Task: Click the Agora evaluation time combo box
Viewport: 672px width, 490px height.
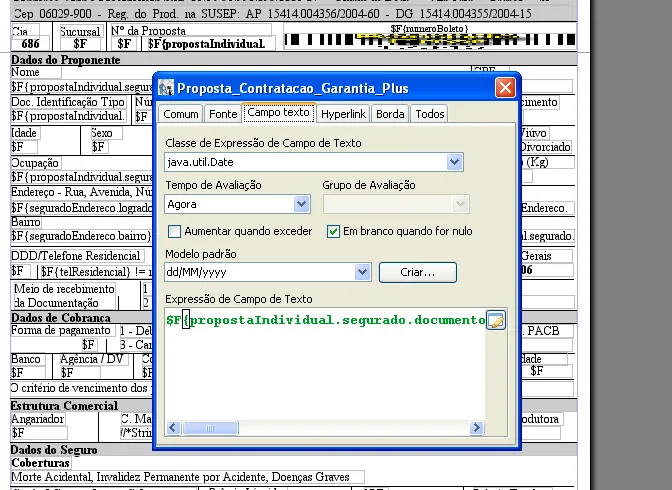Action: click(x=237, y=204)
